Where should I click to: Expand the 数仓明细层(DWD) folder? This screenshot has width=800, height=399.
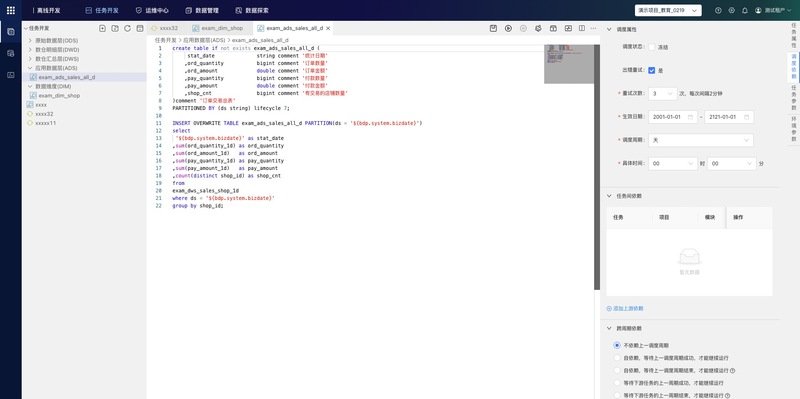tap(30, 50)
